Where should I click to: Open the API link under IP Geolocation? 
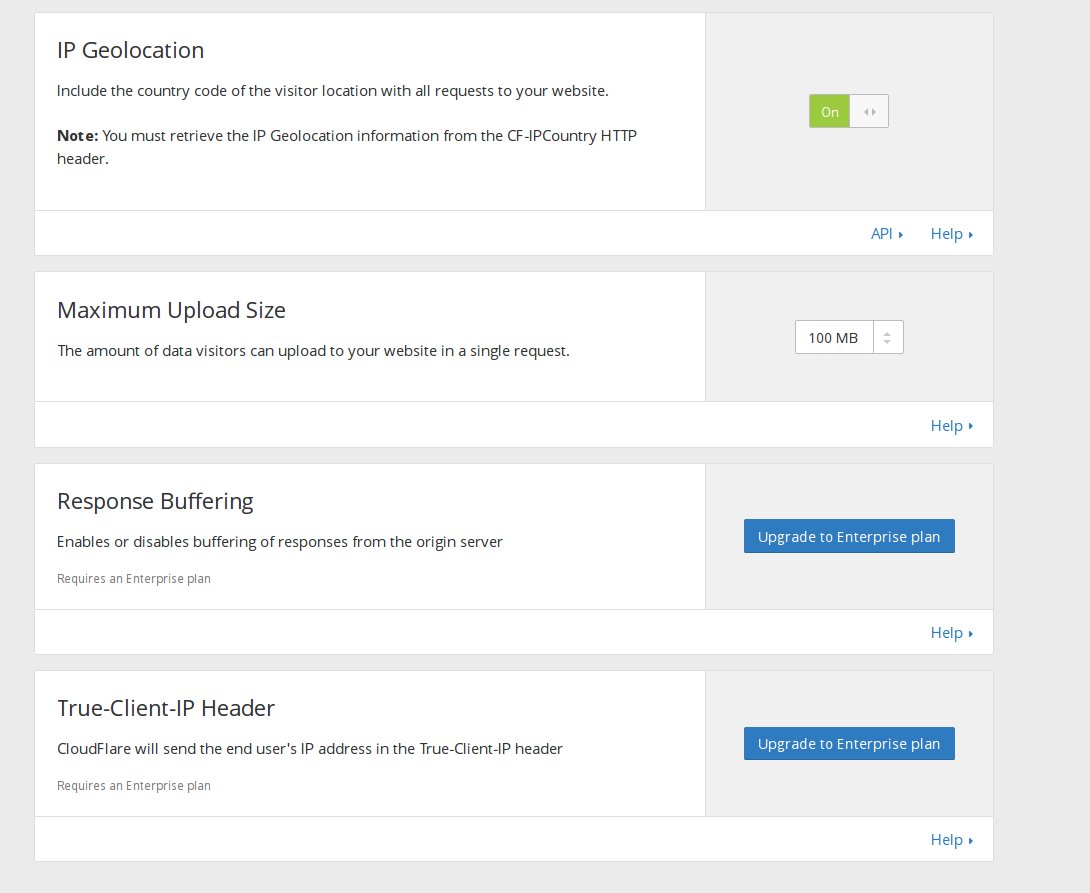[x=886, y=234]
